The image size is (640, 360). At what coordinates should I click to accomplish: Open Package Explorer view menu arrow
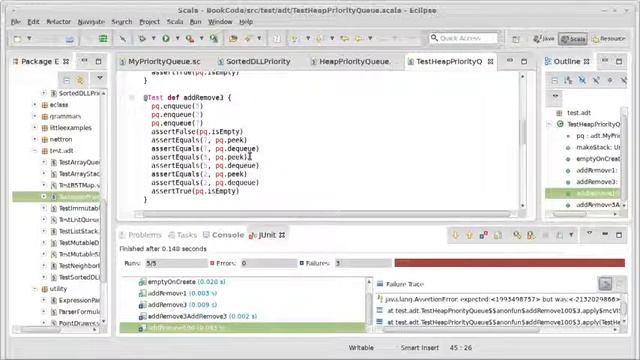pyautogui.click(x=100, y=78)
